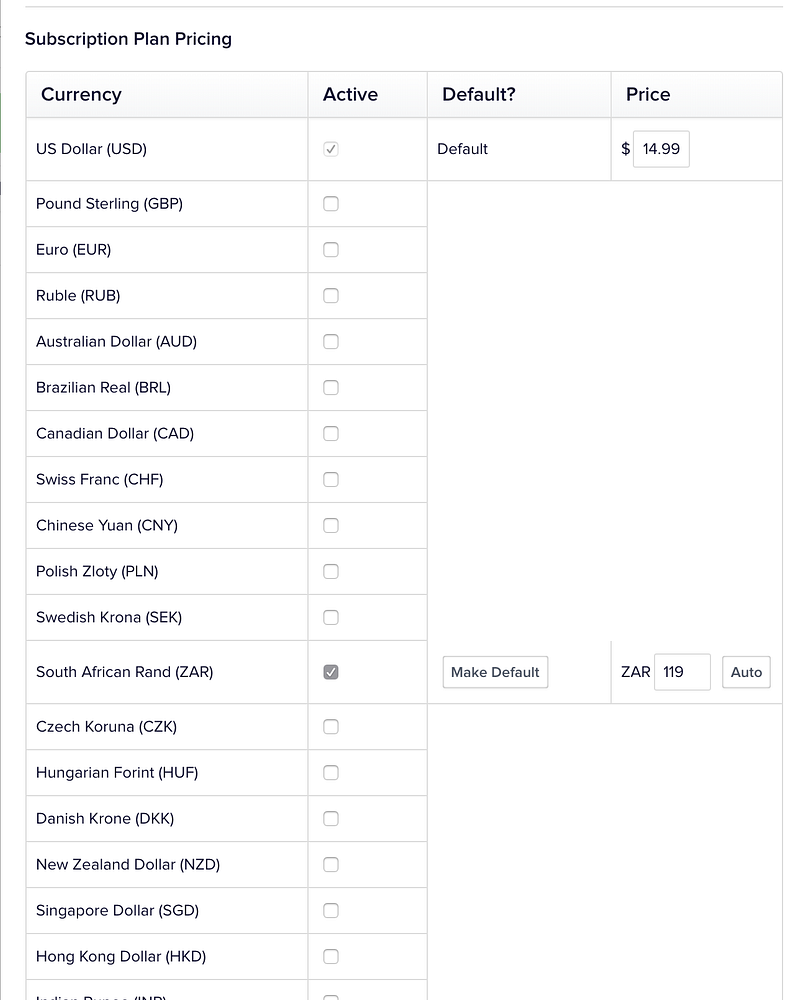Activate Swedish Krona (SEK) checkbox

coord(330,617)
